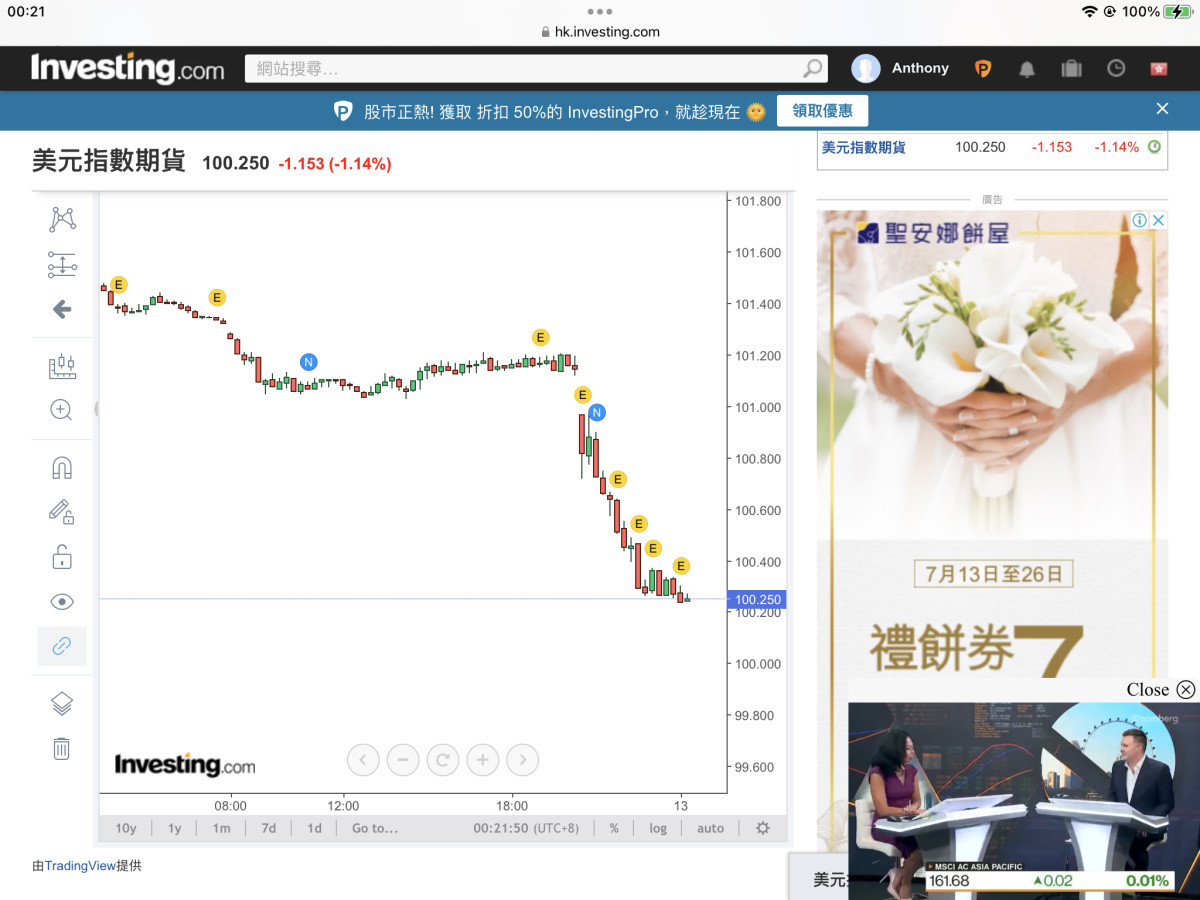Click the green clock icon in sidebar row
This screenshot has width=1200, height=900.
tap(1154, 147)
